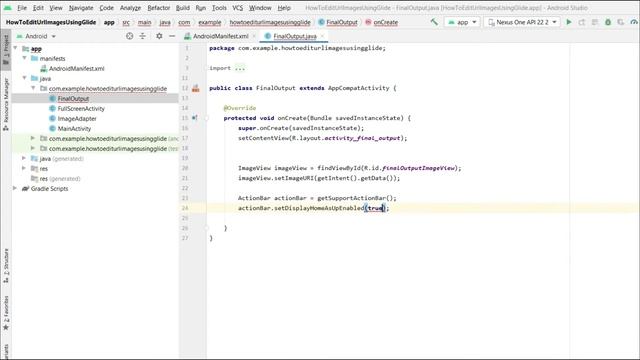This screenshot has width=640, height=360.
Task: Switch to AndroidManifest.xml editor tab
Action: coord(220,36)
